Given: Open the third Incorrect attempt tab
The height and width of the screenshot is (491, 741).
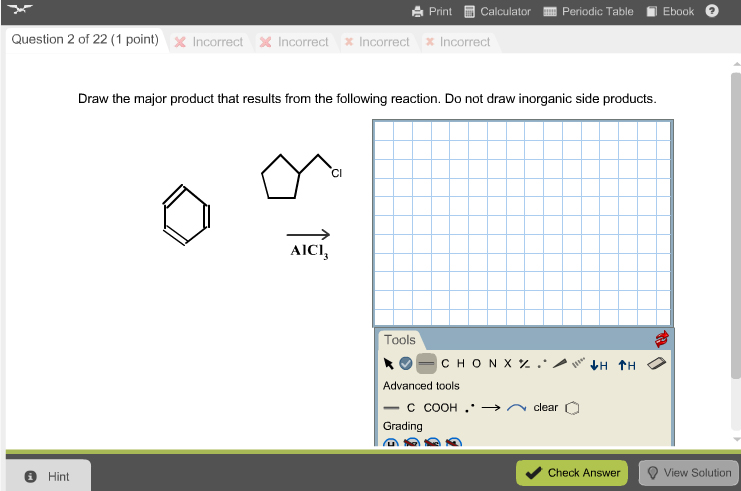Looking at the screenshot, I should (x=377, y=42).
